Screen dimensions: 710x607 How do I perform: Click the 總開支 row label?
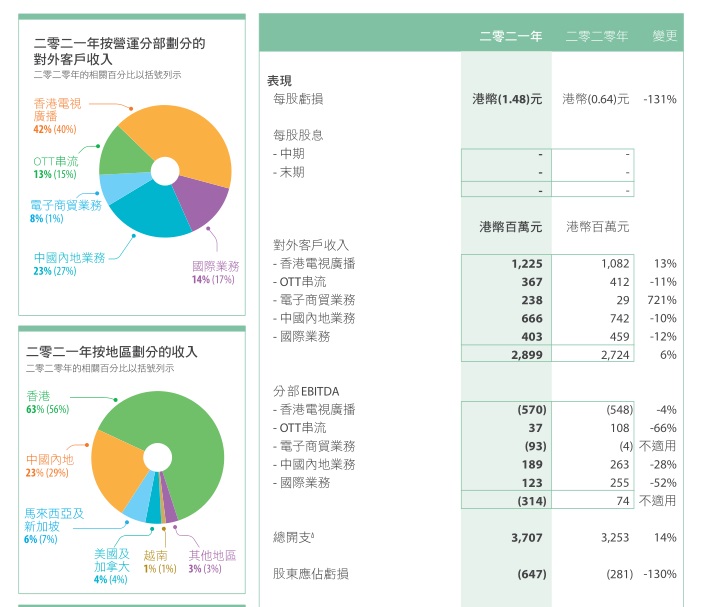[x=295, y=538]
